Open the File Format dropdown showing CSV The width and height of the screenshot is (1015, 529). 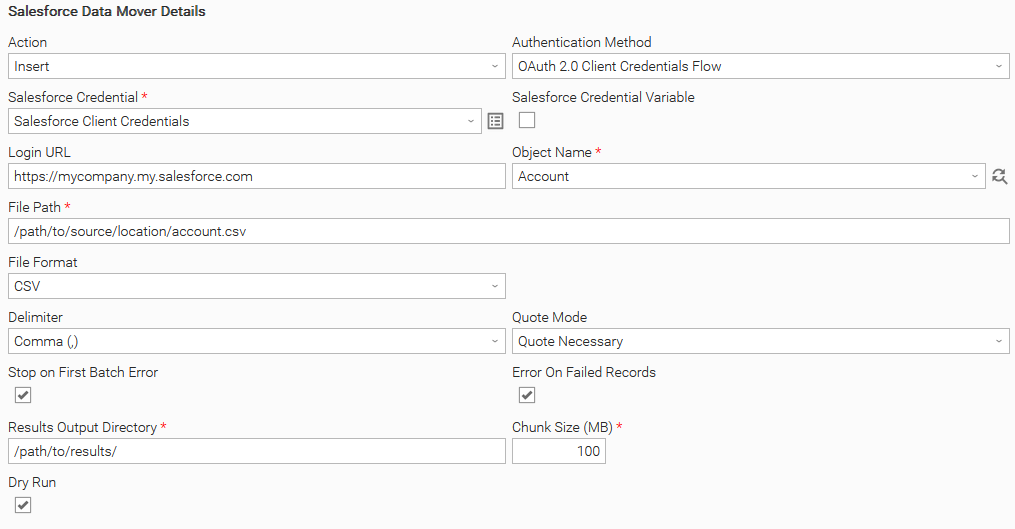pyautogui.click(x=256, y=286)
